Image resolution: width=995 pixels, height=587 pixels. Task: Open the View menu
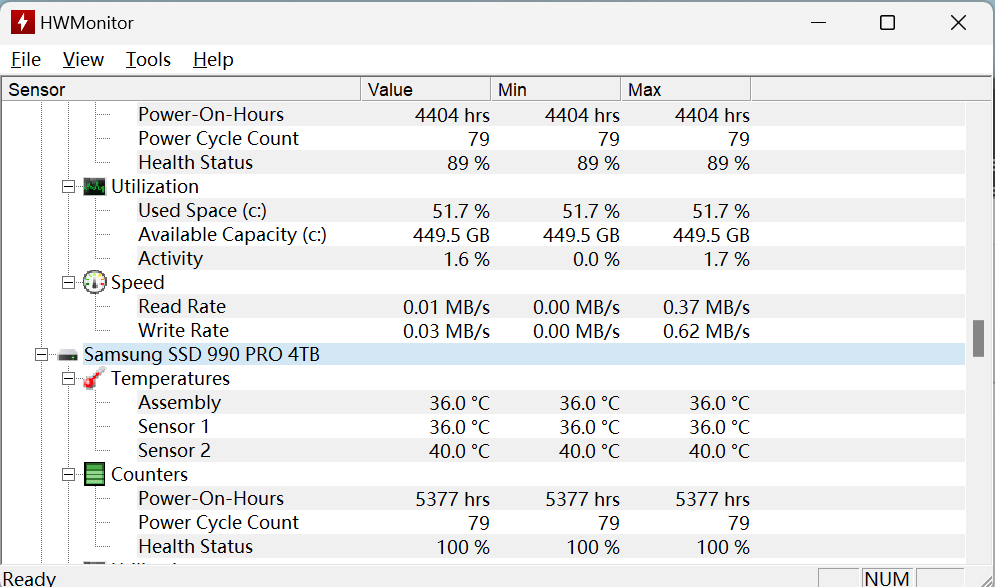[x=83, y=60]
